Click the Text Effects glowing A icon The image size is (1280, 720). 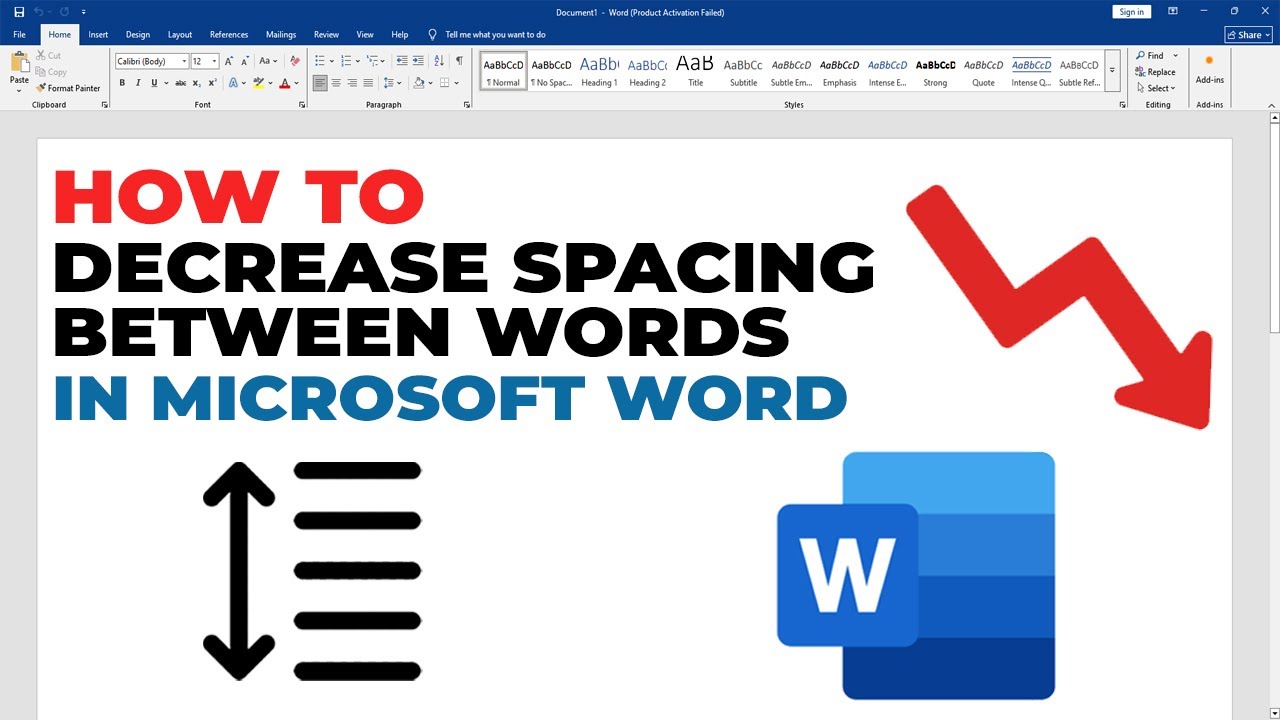tap(234, 83)
